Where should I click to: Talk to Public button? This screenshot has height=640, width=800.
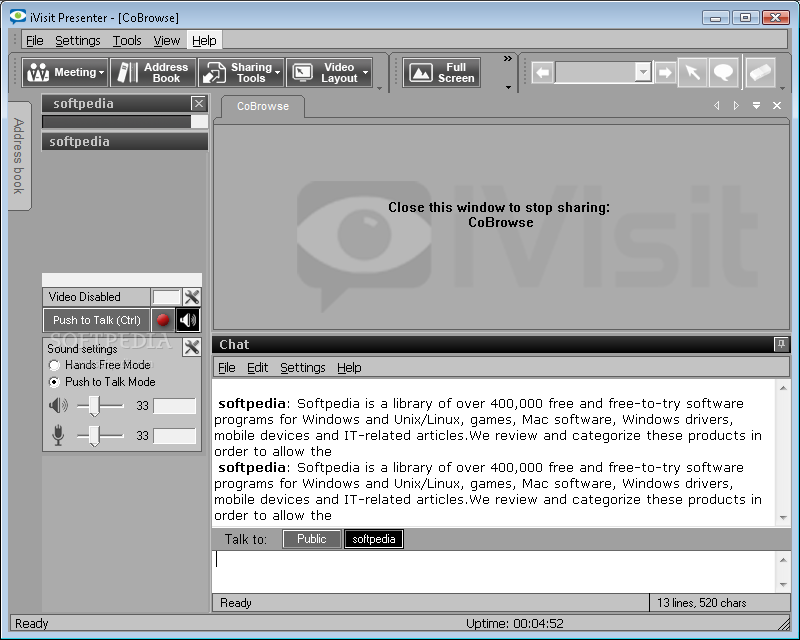312,539
